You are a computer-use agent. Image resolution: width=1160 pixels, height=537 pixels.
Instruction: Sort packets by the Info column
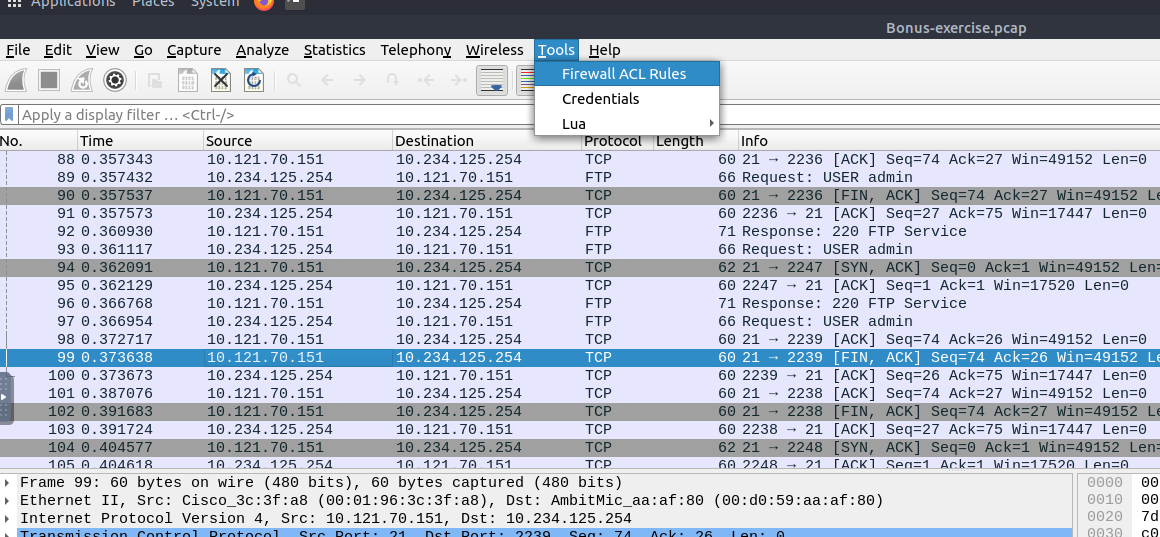949,141
